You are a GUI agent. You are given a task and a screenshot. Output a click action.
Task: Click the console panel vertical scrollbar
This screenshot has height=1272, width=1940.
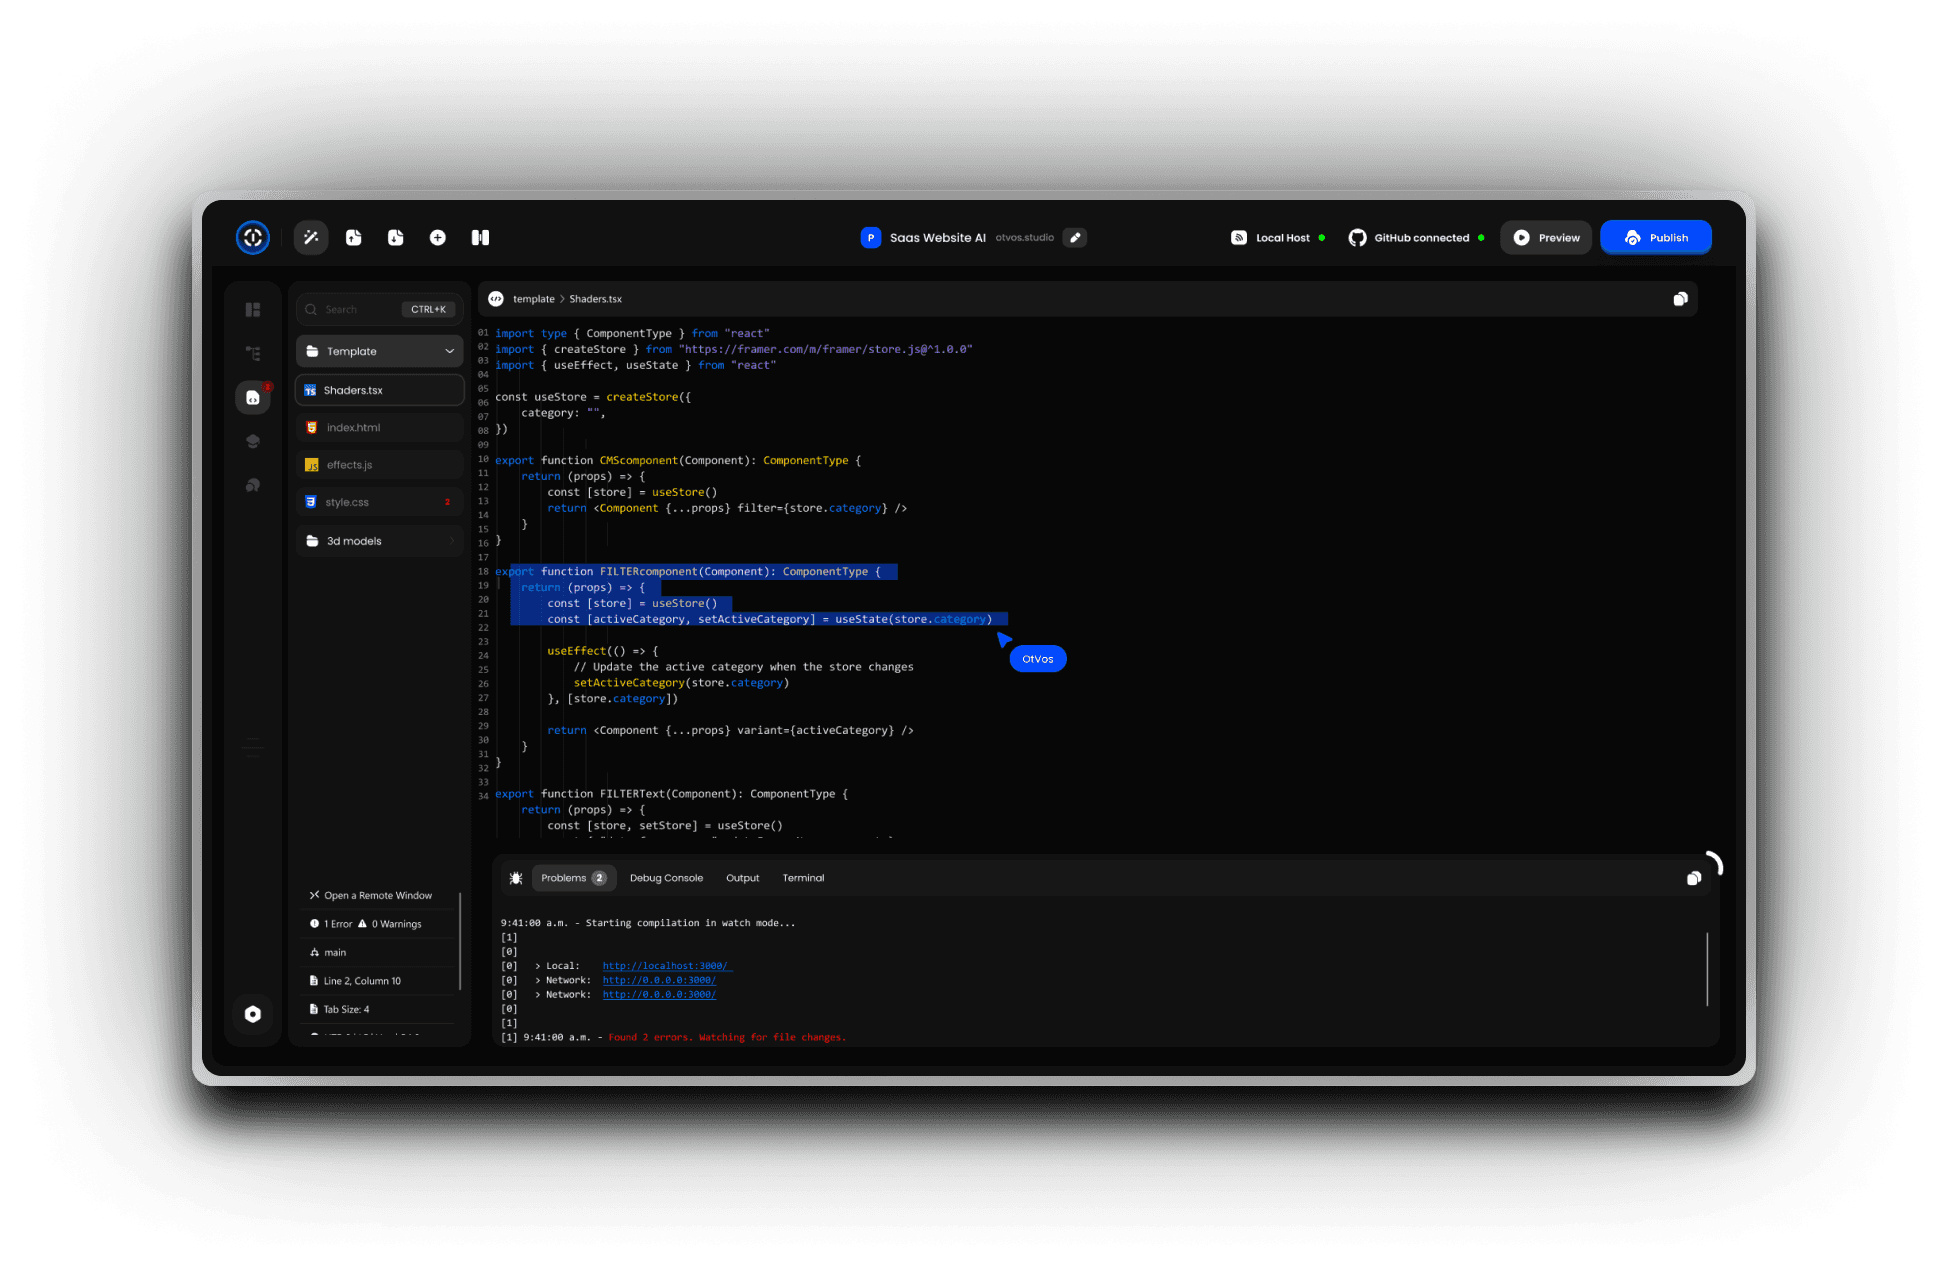(1707, 969)
